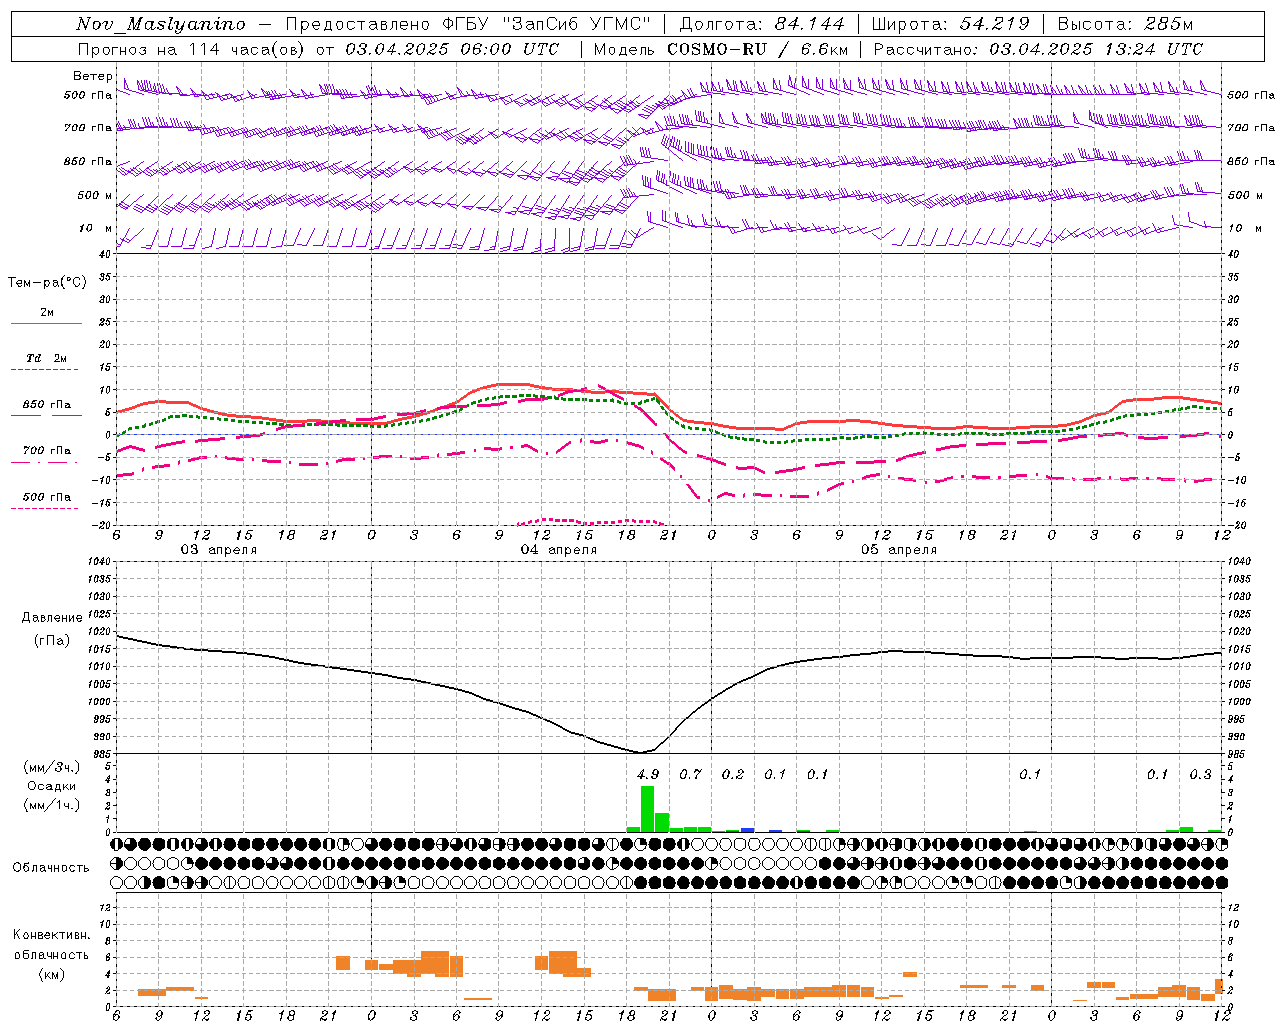Click the tallest green precipitation bar
The image size is (1280, 1024).
[x=647, y=809]
